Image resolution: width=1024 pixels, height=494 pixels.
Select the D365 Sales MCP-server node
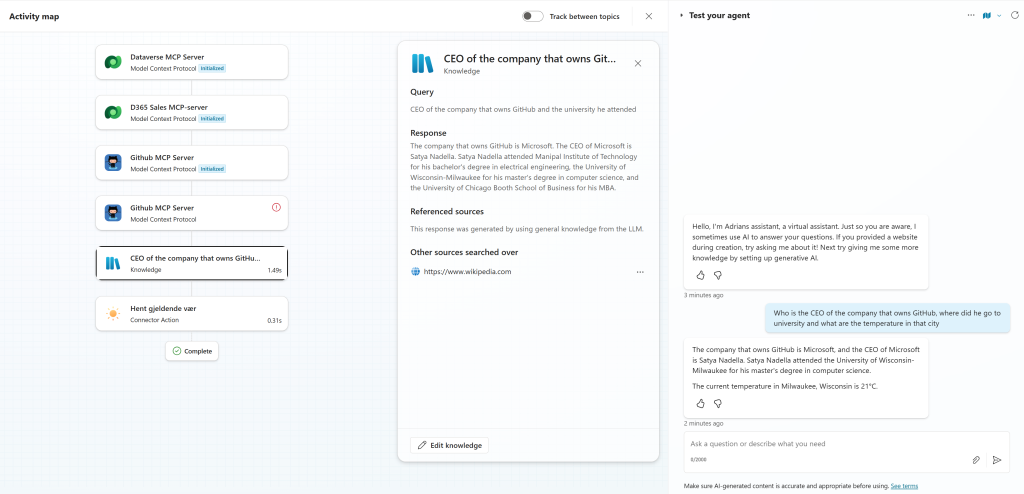click(x=191, y=112)
